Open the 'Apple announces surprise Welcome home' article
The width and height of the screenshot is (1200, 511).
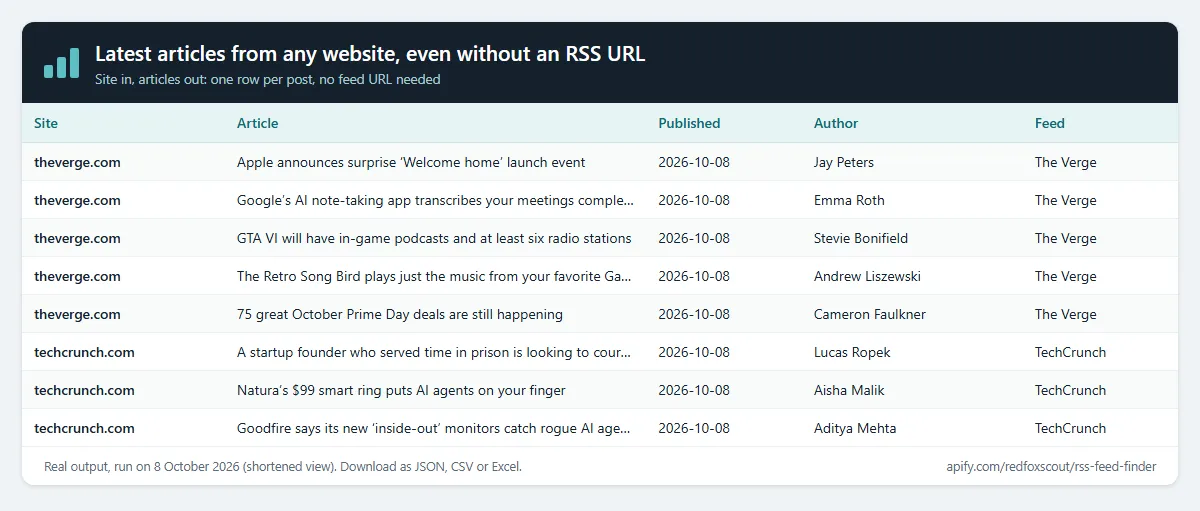point(411,162)
